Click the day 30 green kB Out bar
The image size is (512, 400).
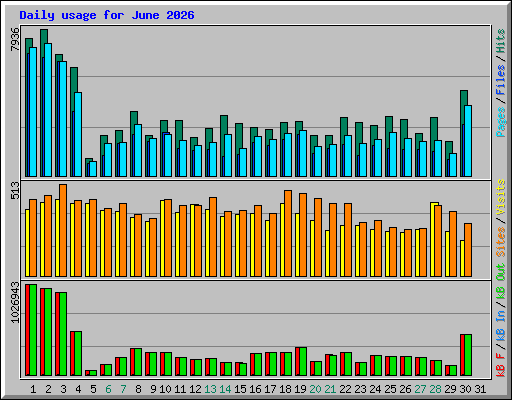click(x=468, y=355)
